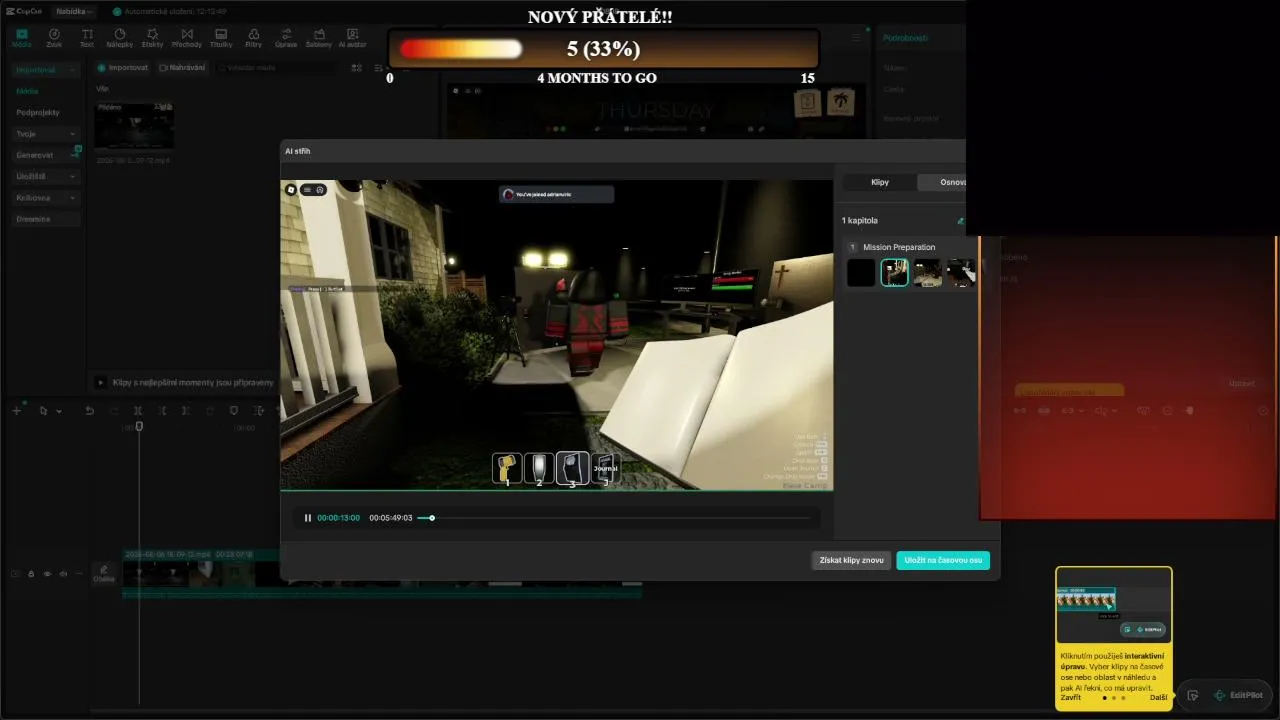This screenshot has height=720, width=1280.
Task: Switch to the Klipy tab
Action: (x=880, y=182)
